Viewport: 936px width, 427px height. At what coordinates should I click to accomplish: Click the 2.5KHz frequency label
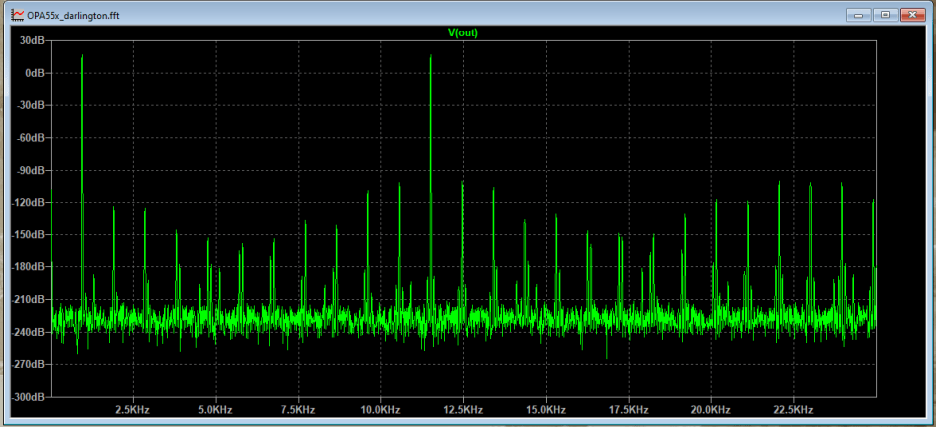(133, 410)
